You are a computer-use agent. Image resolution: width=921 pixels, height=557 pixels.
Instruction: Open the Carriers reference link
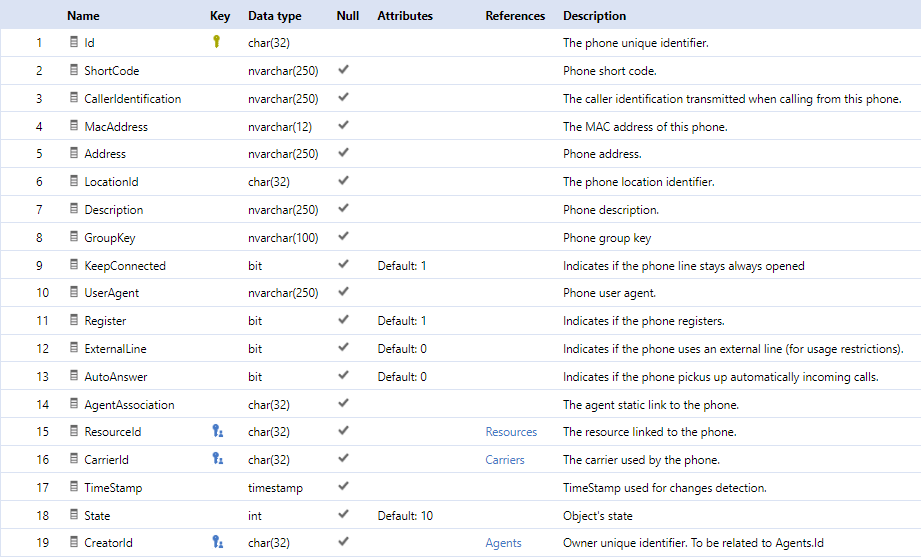click(x=505, y=460)
